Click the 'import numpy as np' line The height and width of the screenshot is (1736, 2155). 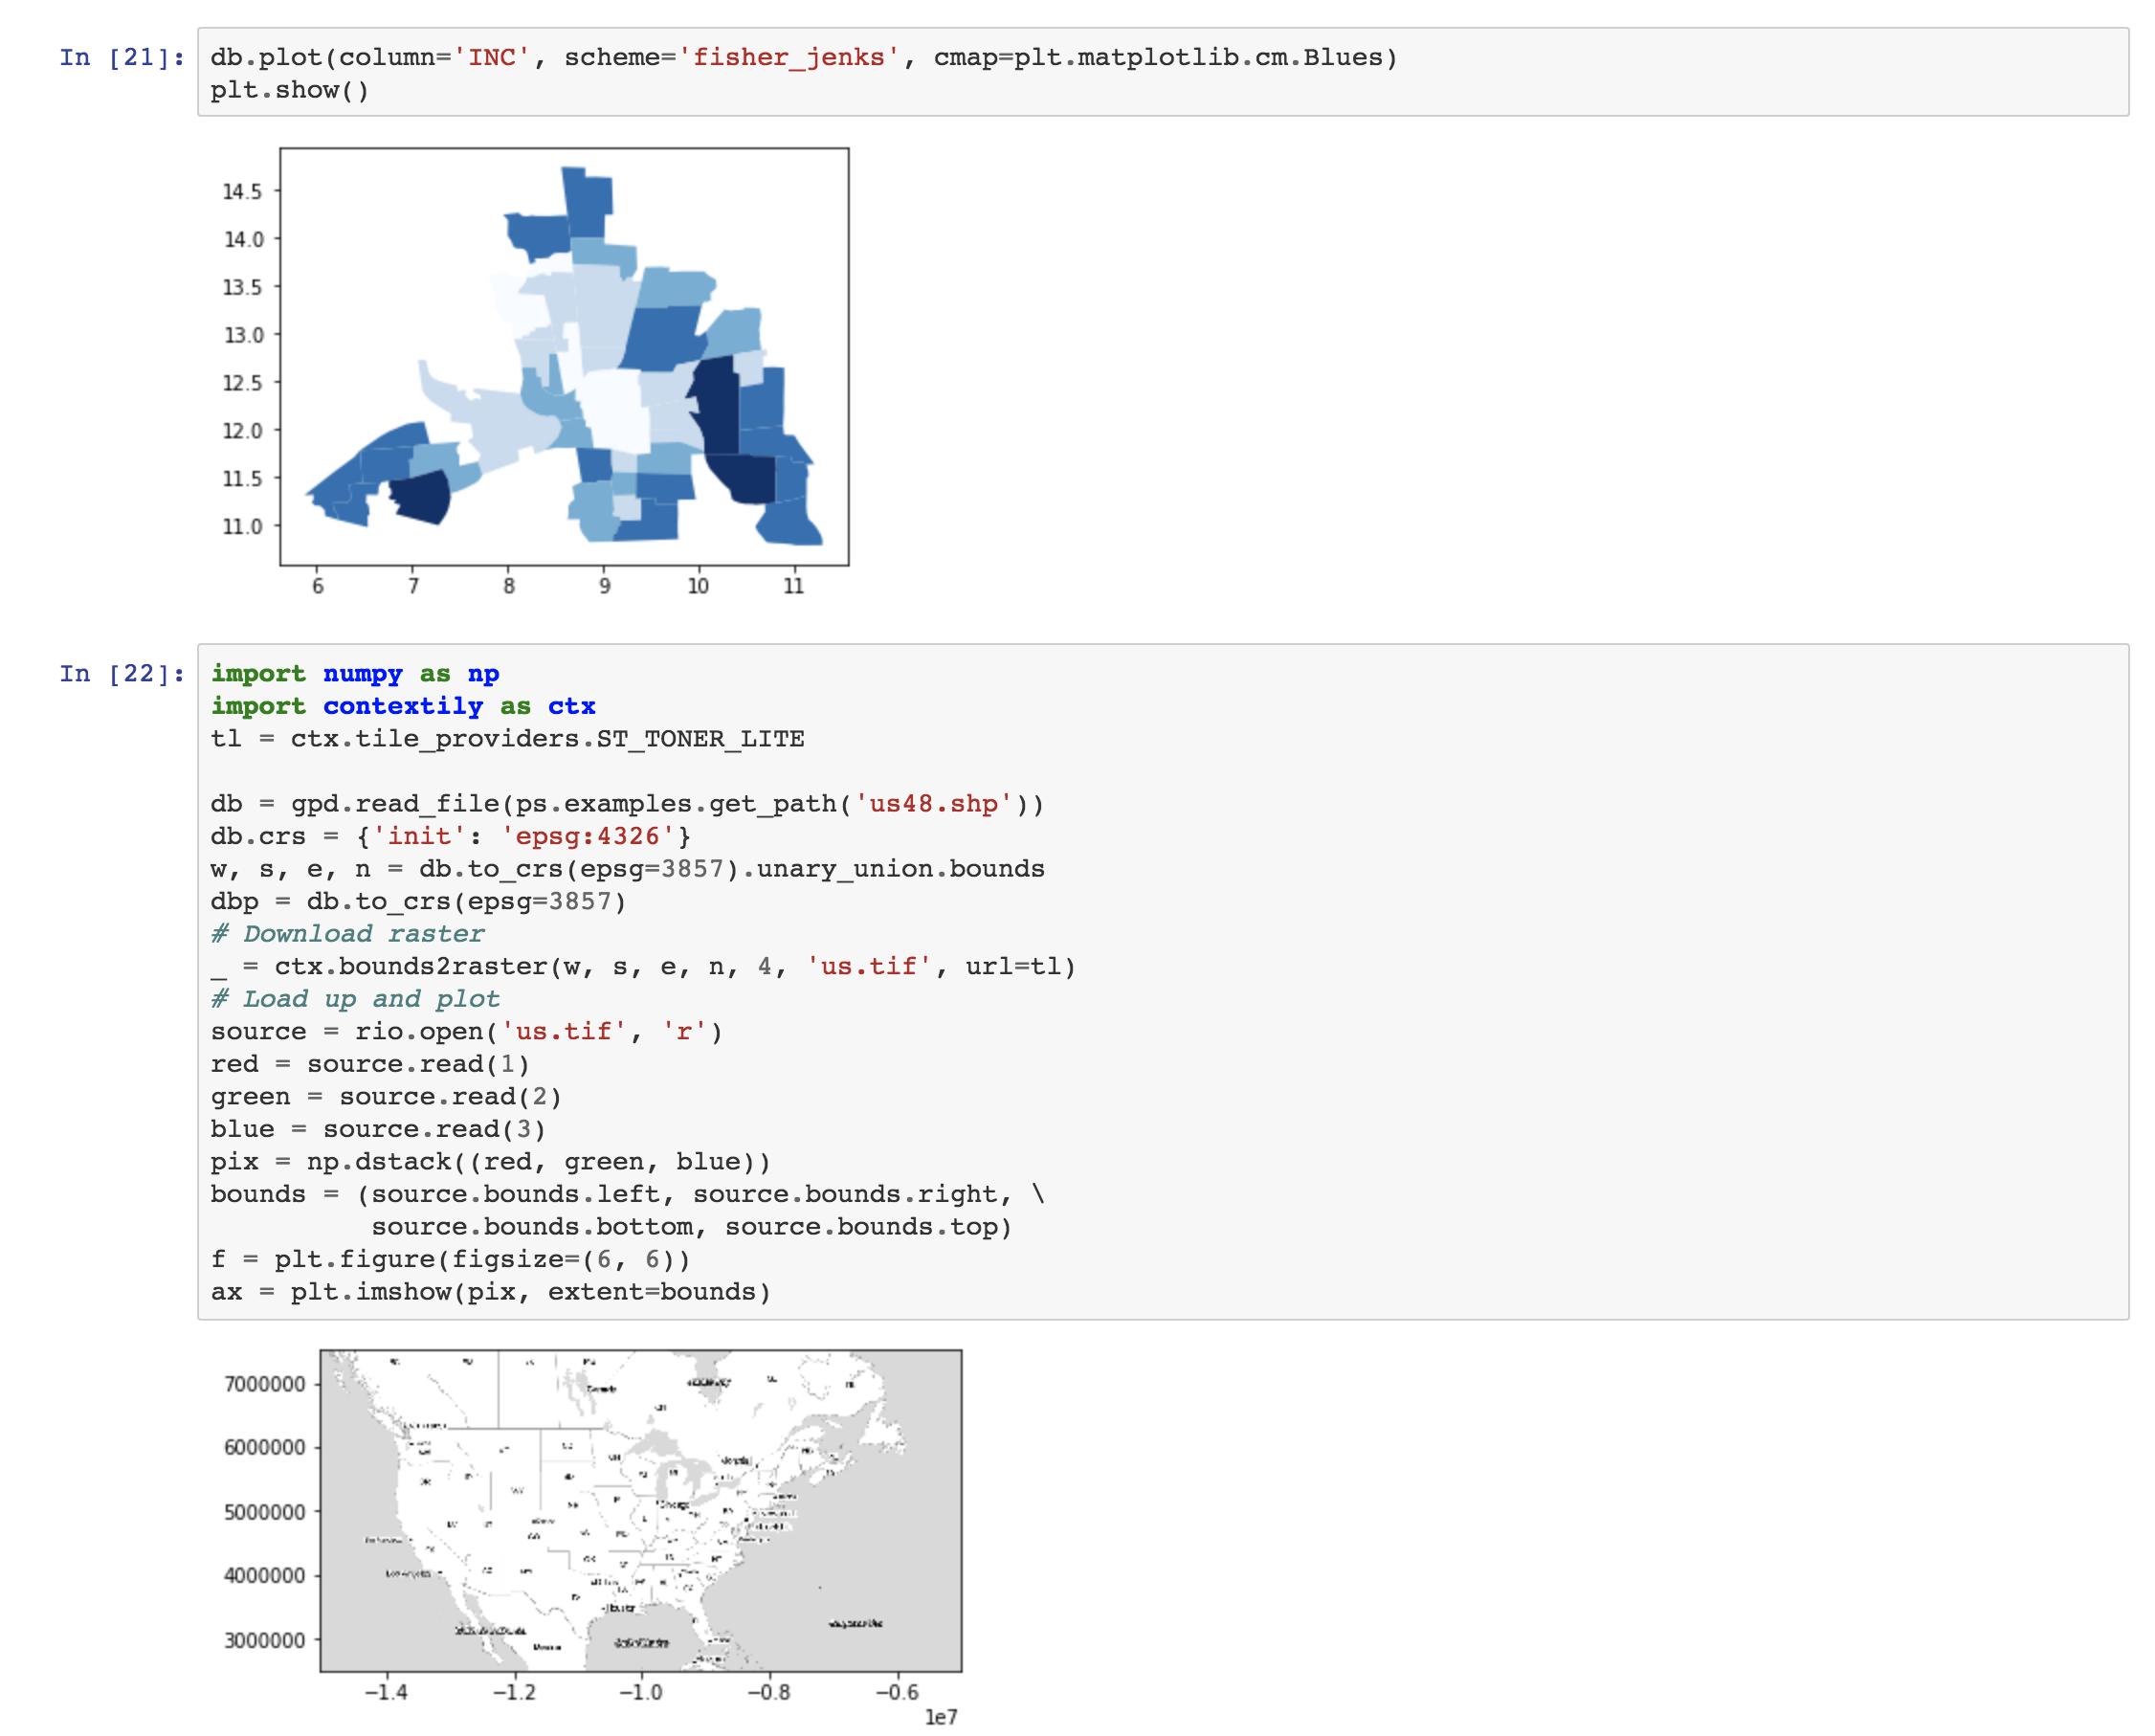(355, 674)
